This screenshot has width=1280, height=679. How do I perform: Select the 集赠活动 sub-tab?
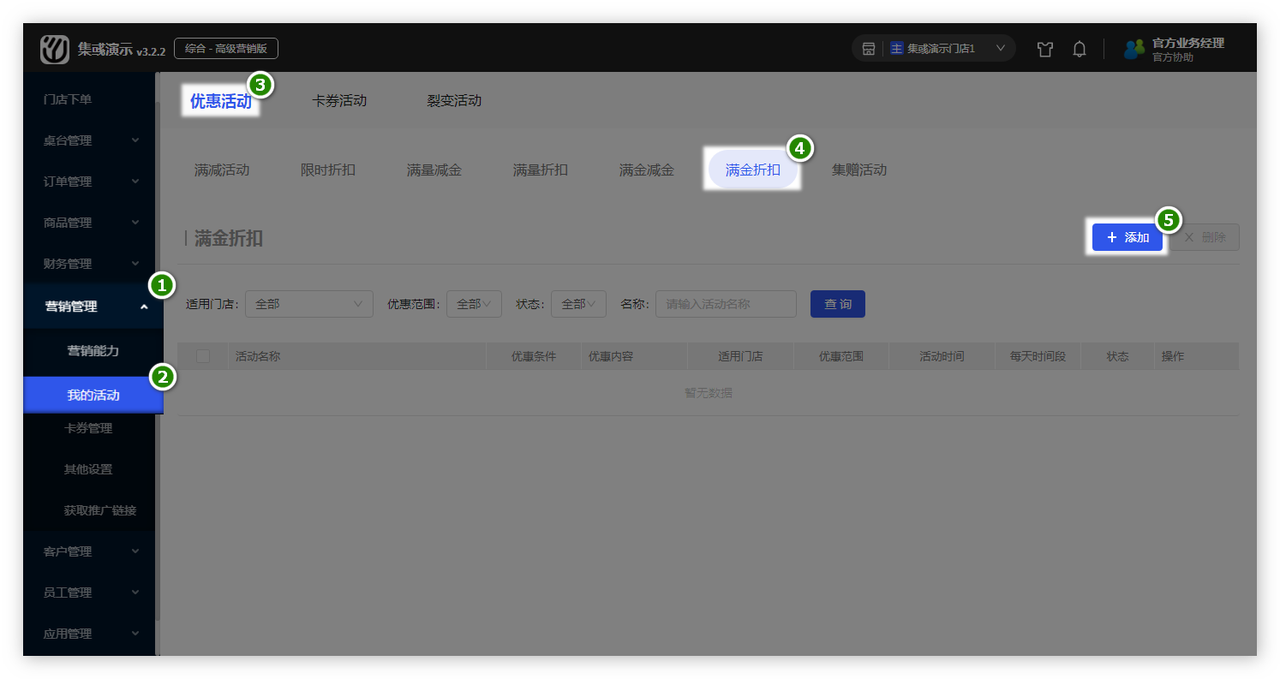tap(859, 170)
